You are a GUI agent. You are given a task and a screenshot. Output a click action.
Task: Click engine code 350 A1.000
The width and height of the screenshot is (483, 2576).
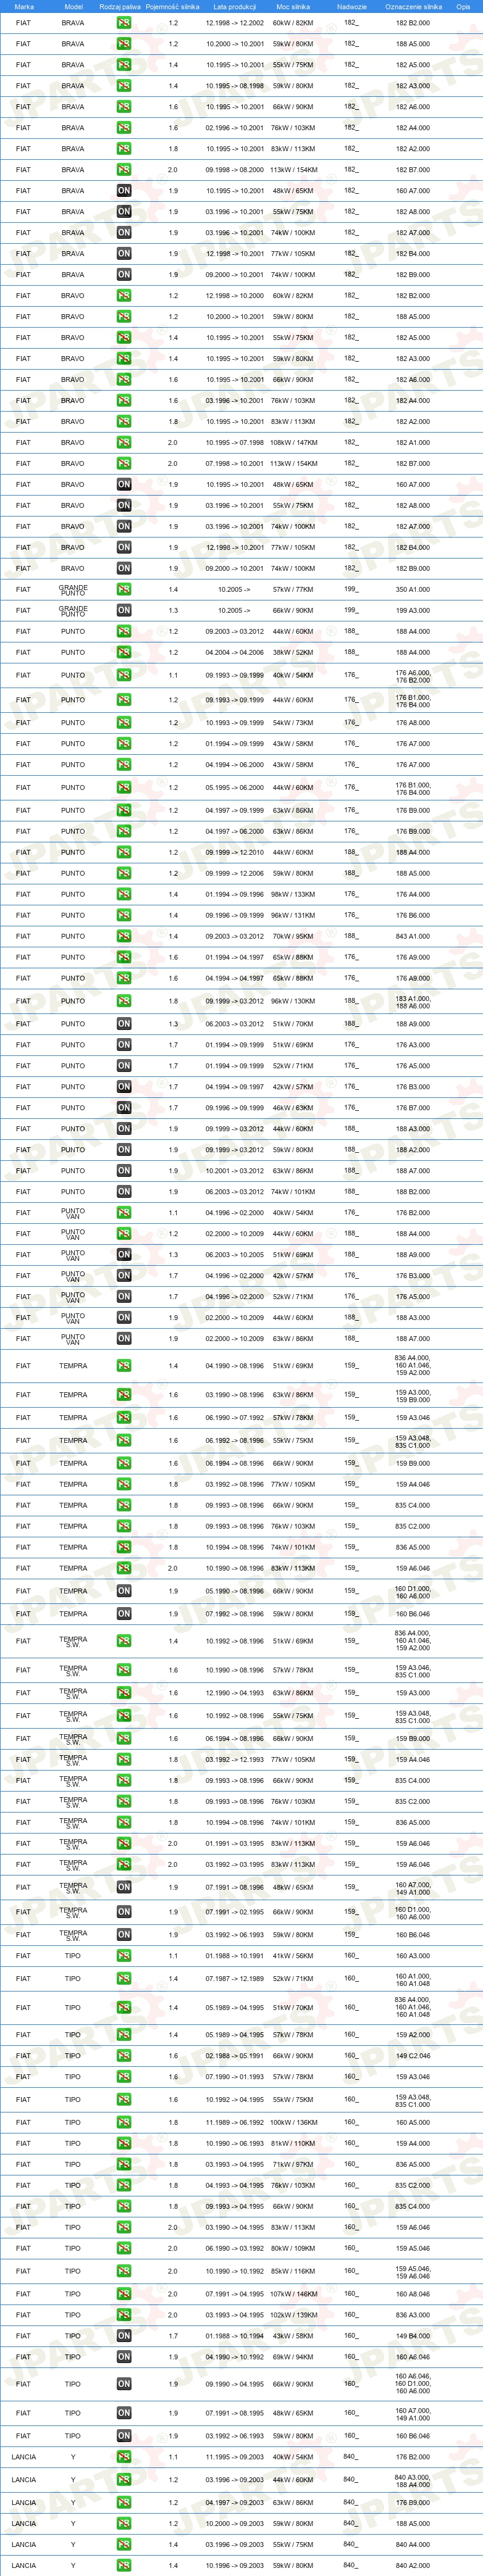click(x=413, y=590)
